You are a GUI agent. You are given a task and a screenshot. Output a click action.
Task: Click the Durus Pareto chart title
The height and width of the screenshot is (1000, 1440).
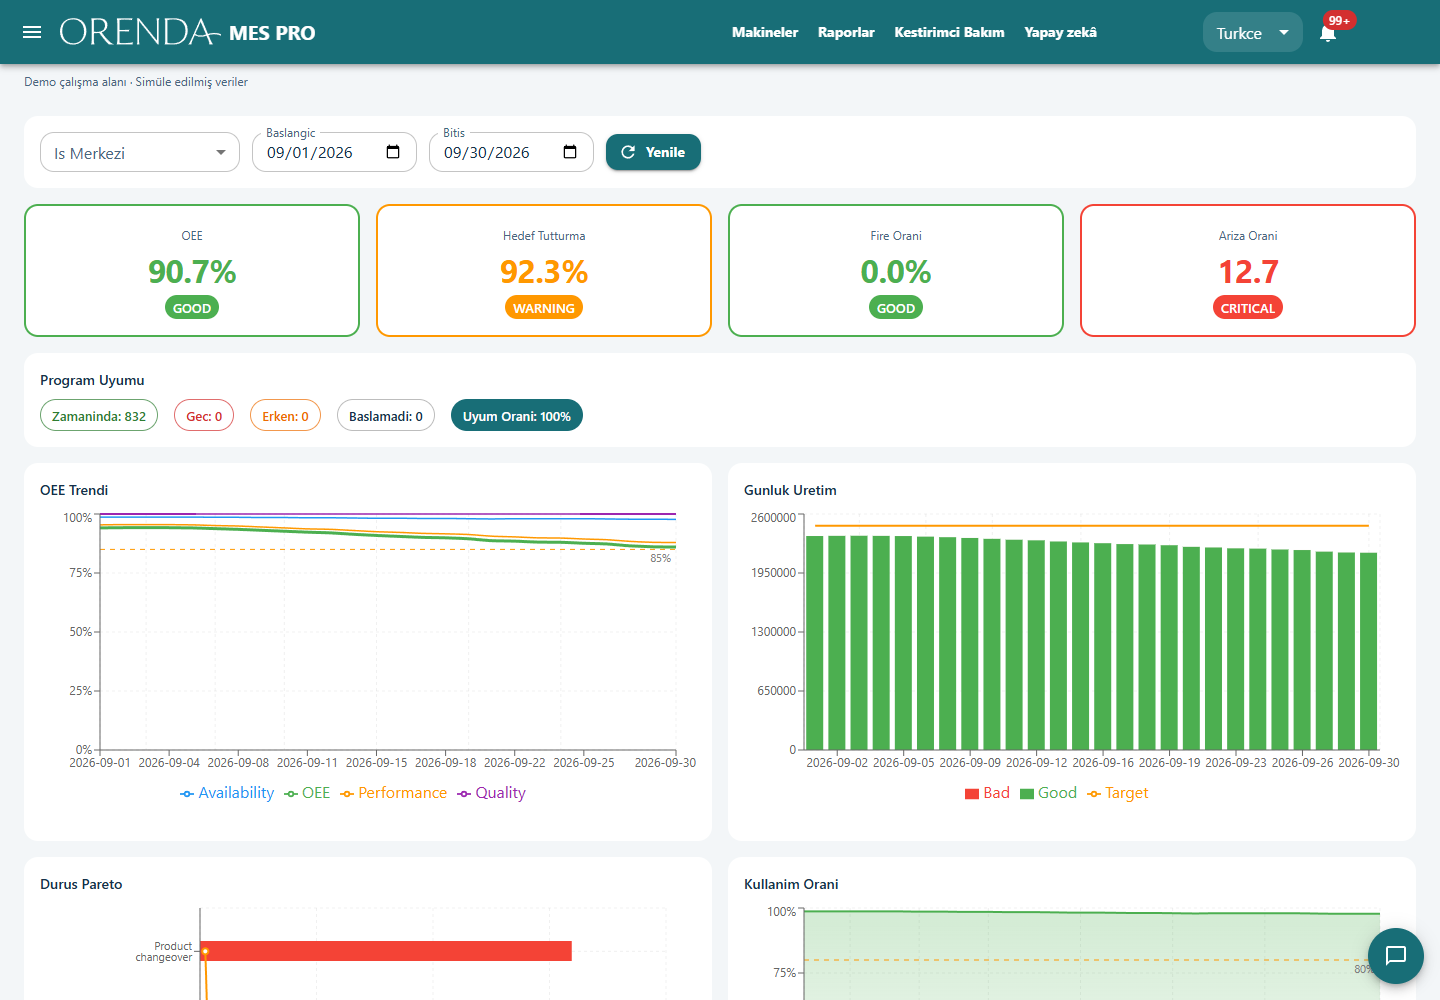[x=81, y=884]
